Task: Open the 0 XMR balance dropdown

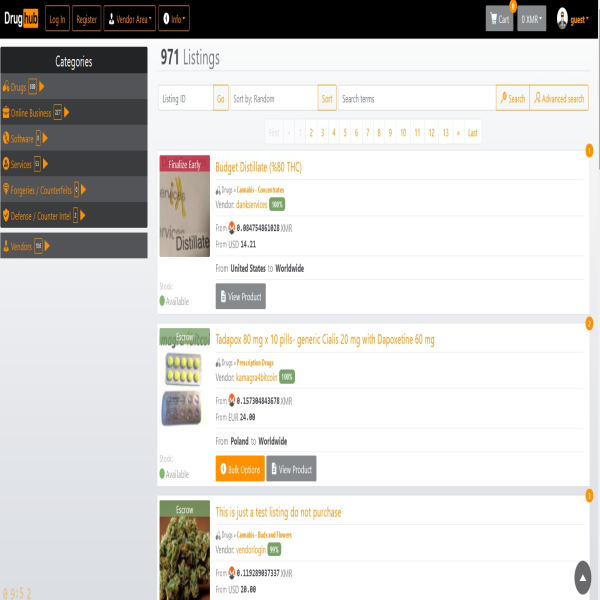Action: pyautogui.click(x=531, y=19)
